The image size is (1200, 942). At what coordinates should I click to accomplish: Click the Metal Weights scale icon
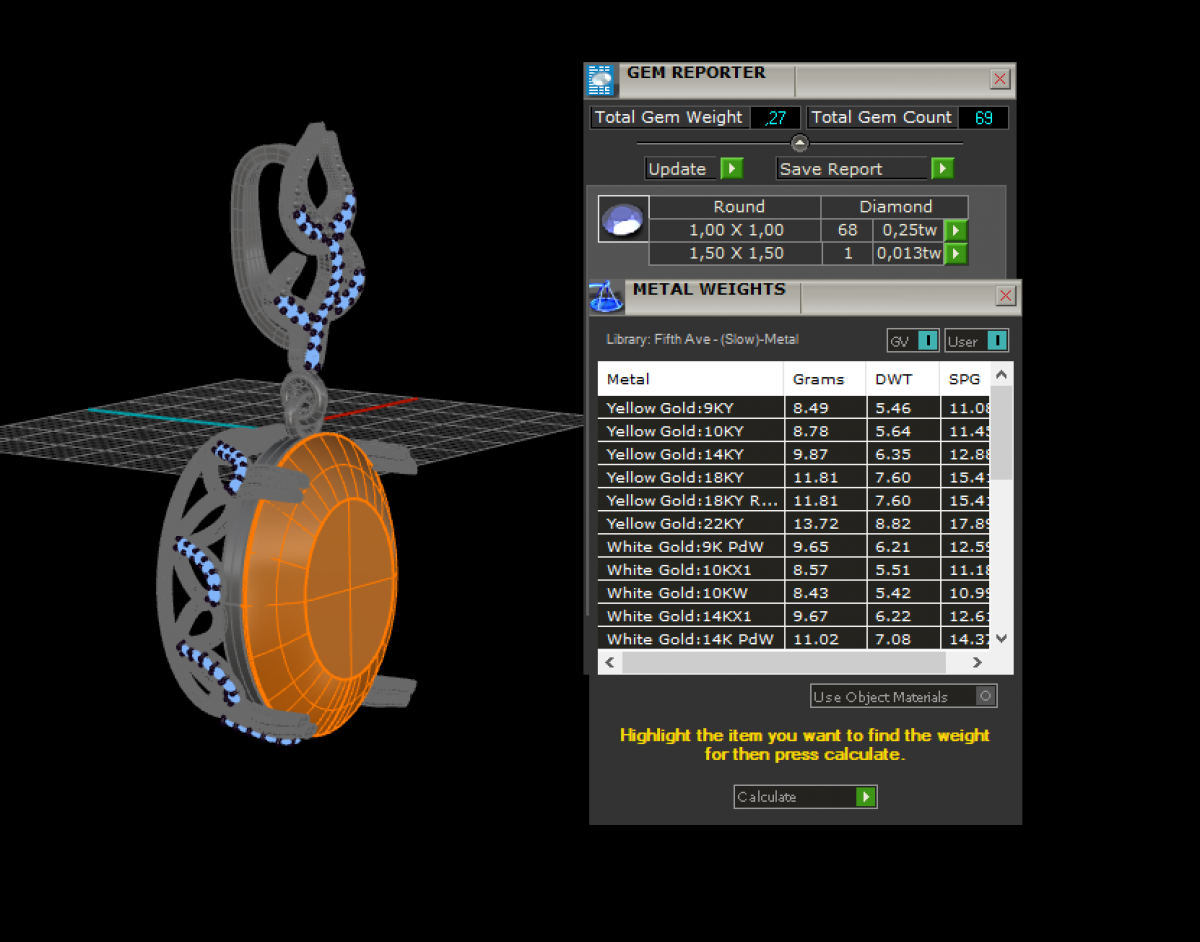click(605, 297)
